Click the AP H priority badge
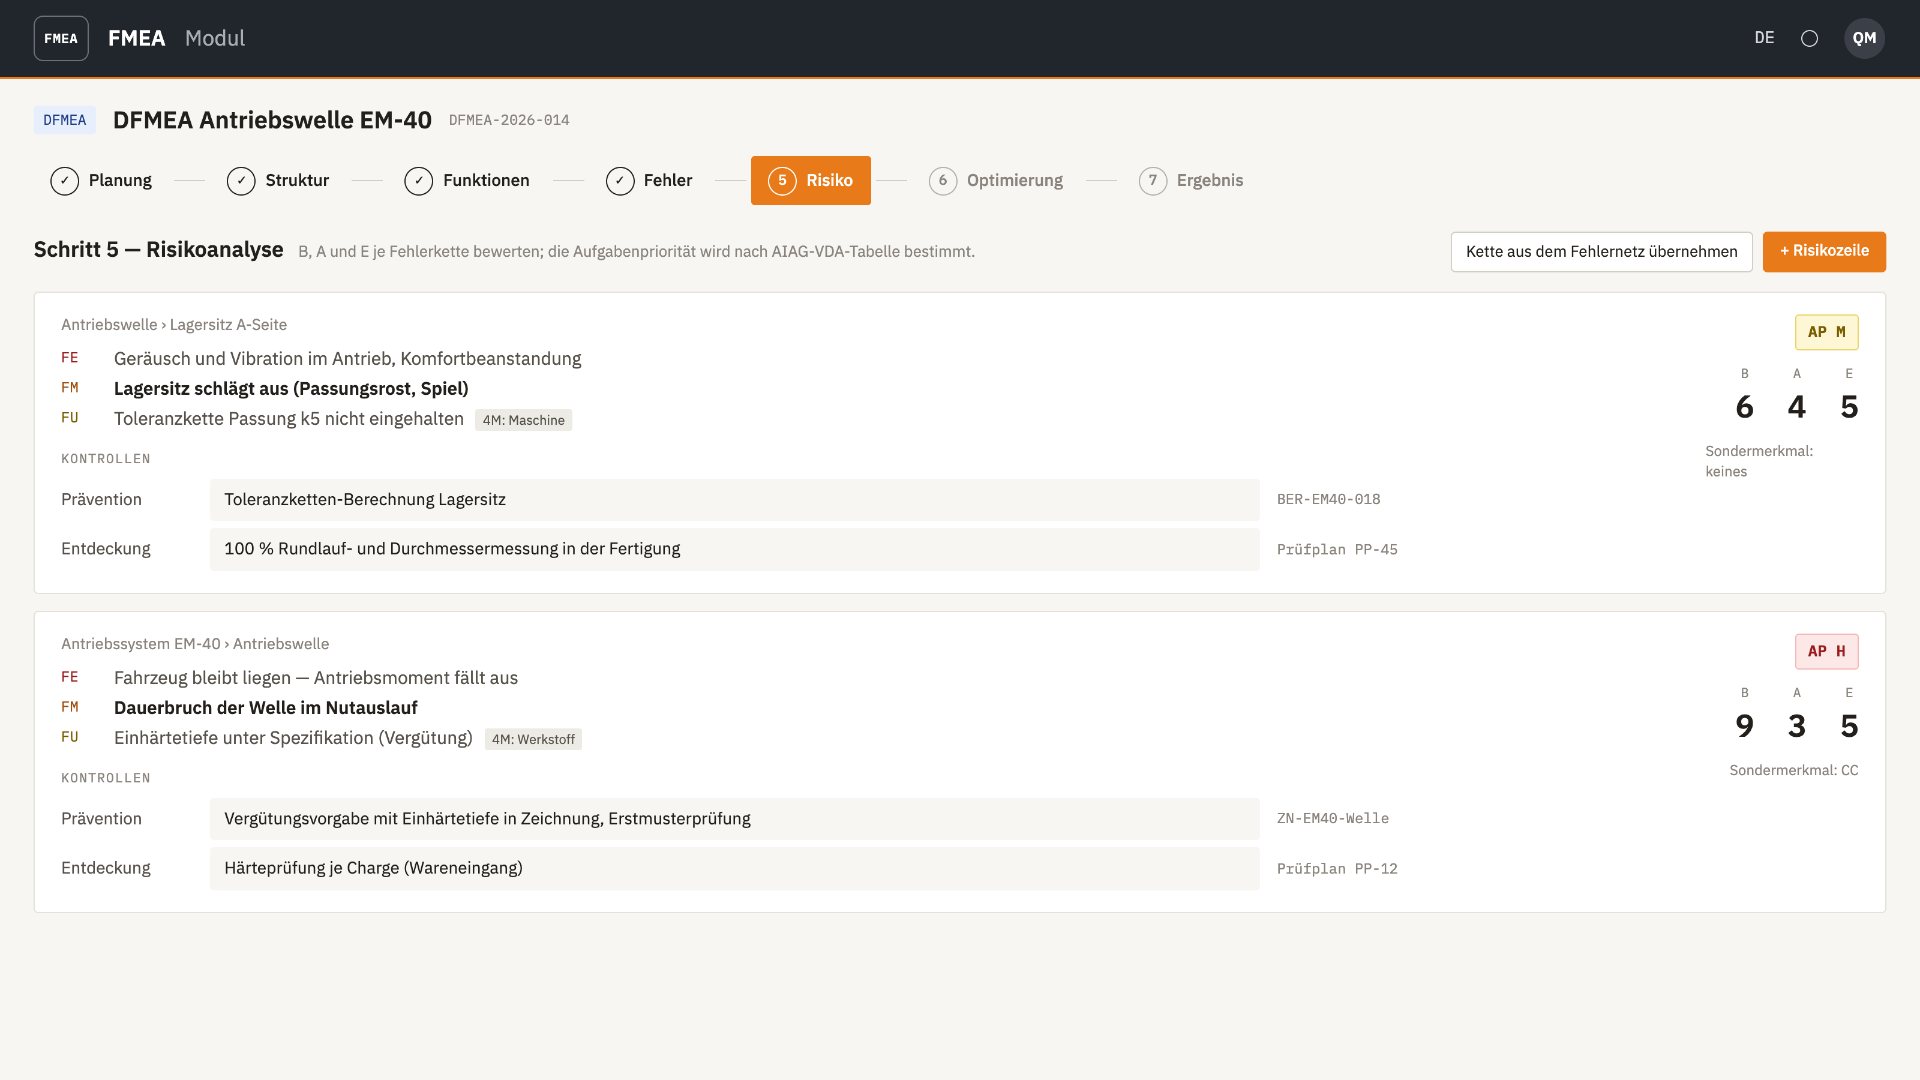This screenshot has height=1080, width=1920. point(1827,651)
